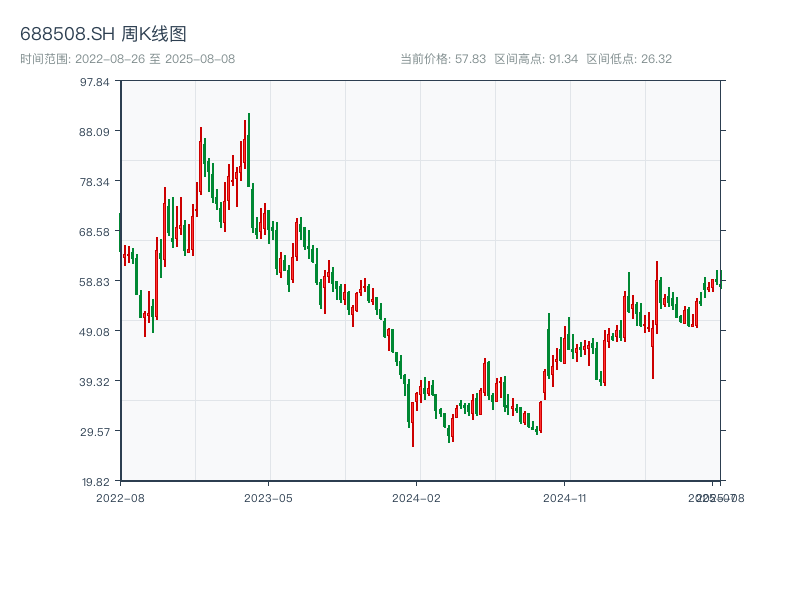Select the 时间范围 date range text
The image size is (800, 600).
[127, 59]
